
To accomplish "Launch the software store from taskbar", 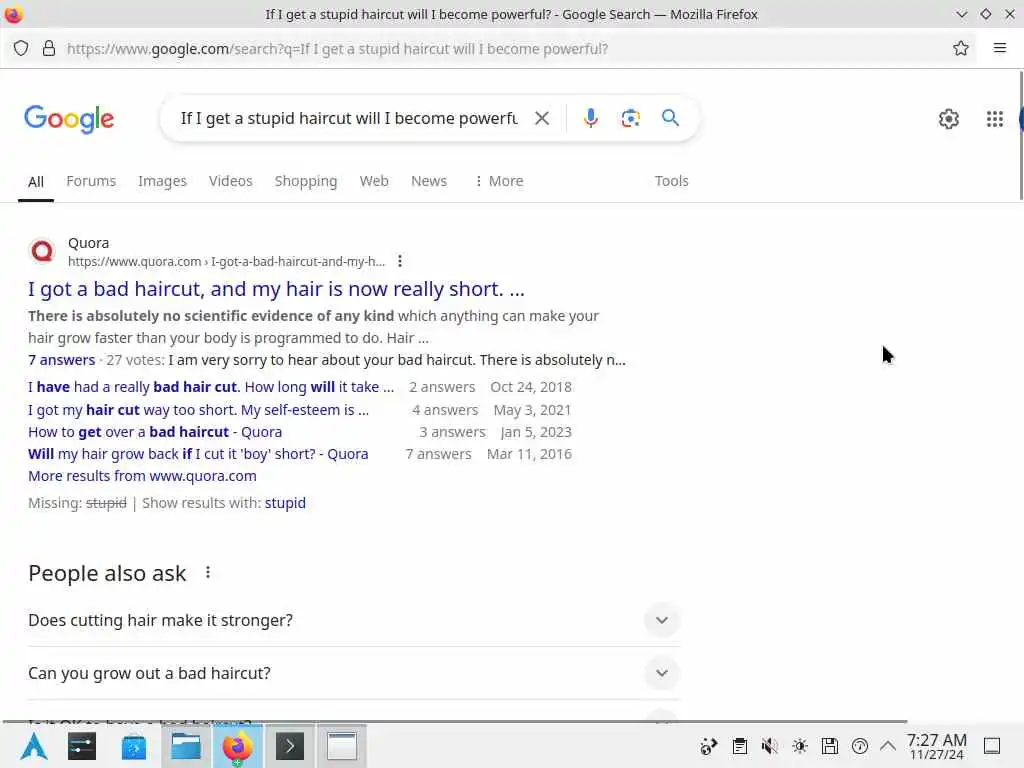I will point(134,746).
